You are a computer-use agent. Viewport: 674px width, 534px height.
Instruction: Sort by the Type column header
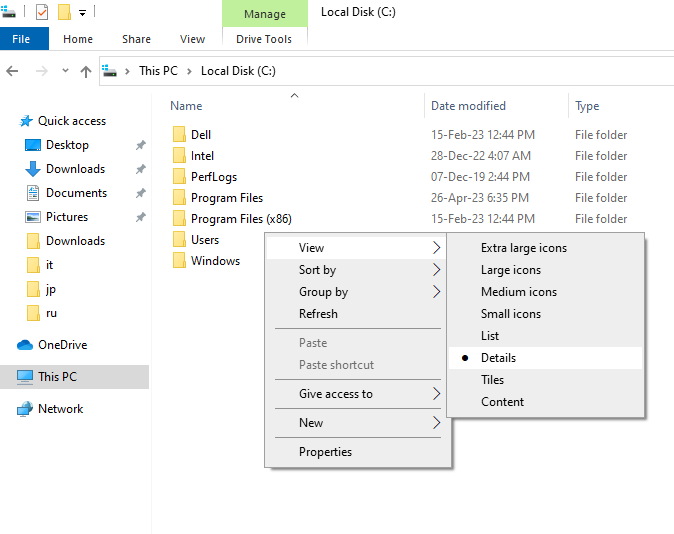[x=587, y=106]
